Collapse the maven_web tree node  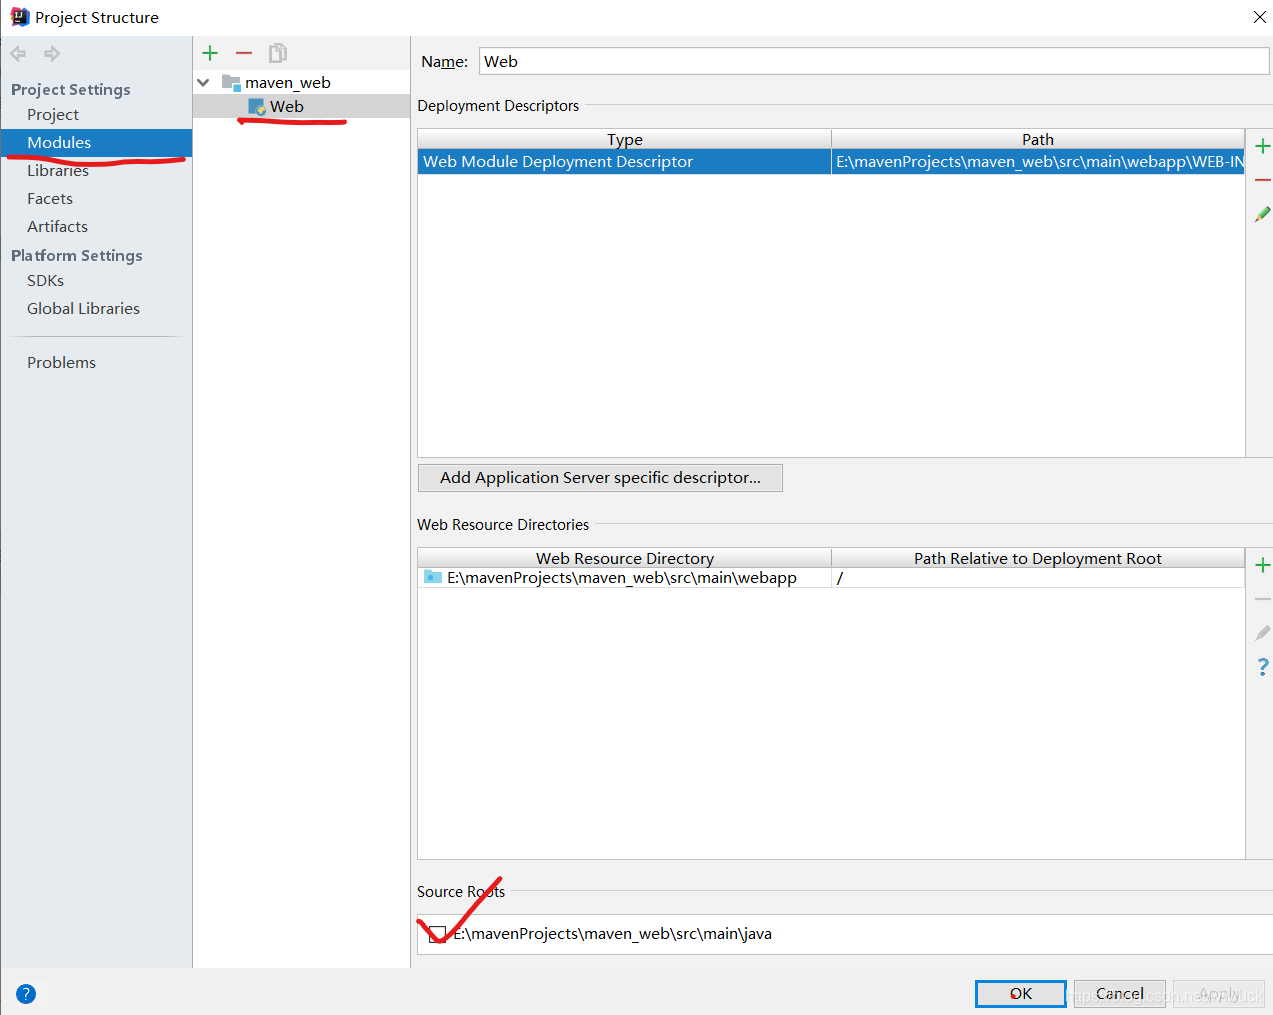[x=204, y=82]
